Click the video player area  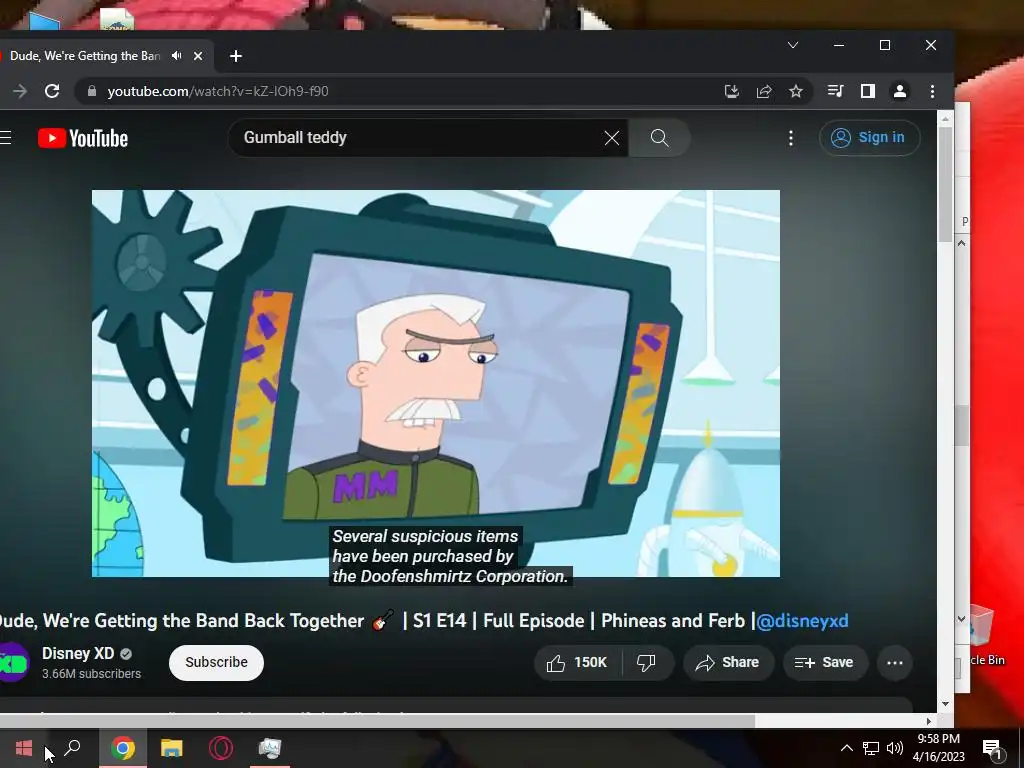click(436, 383)
